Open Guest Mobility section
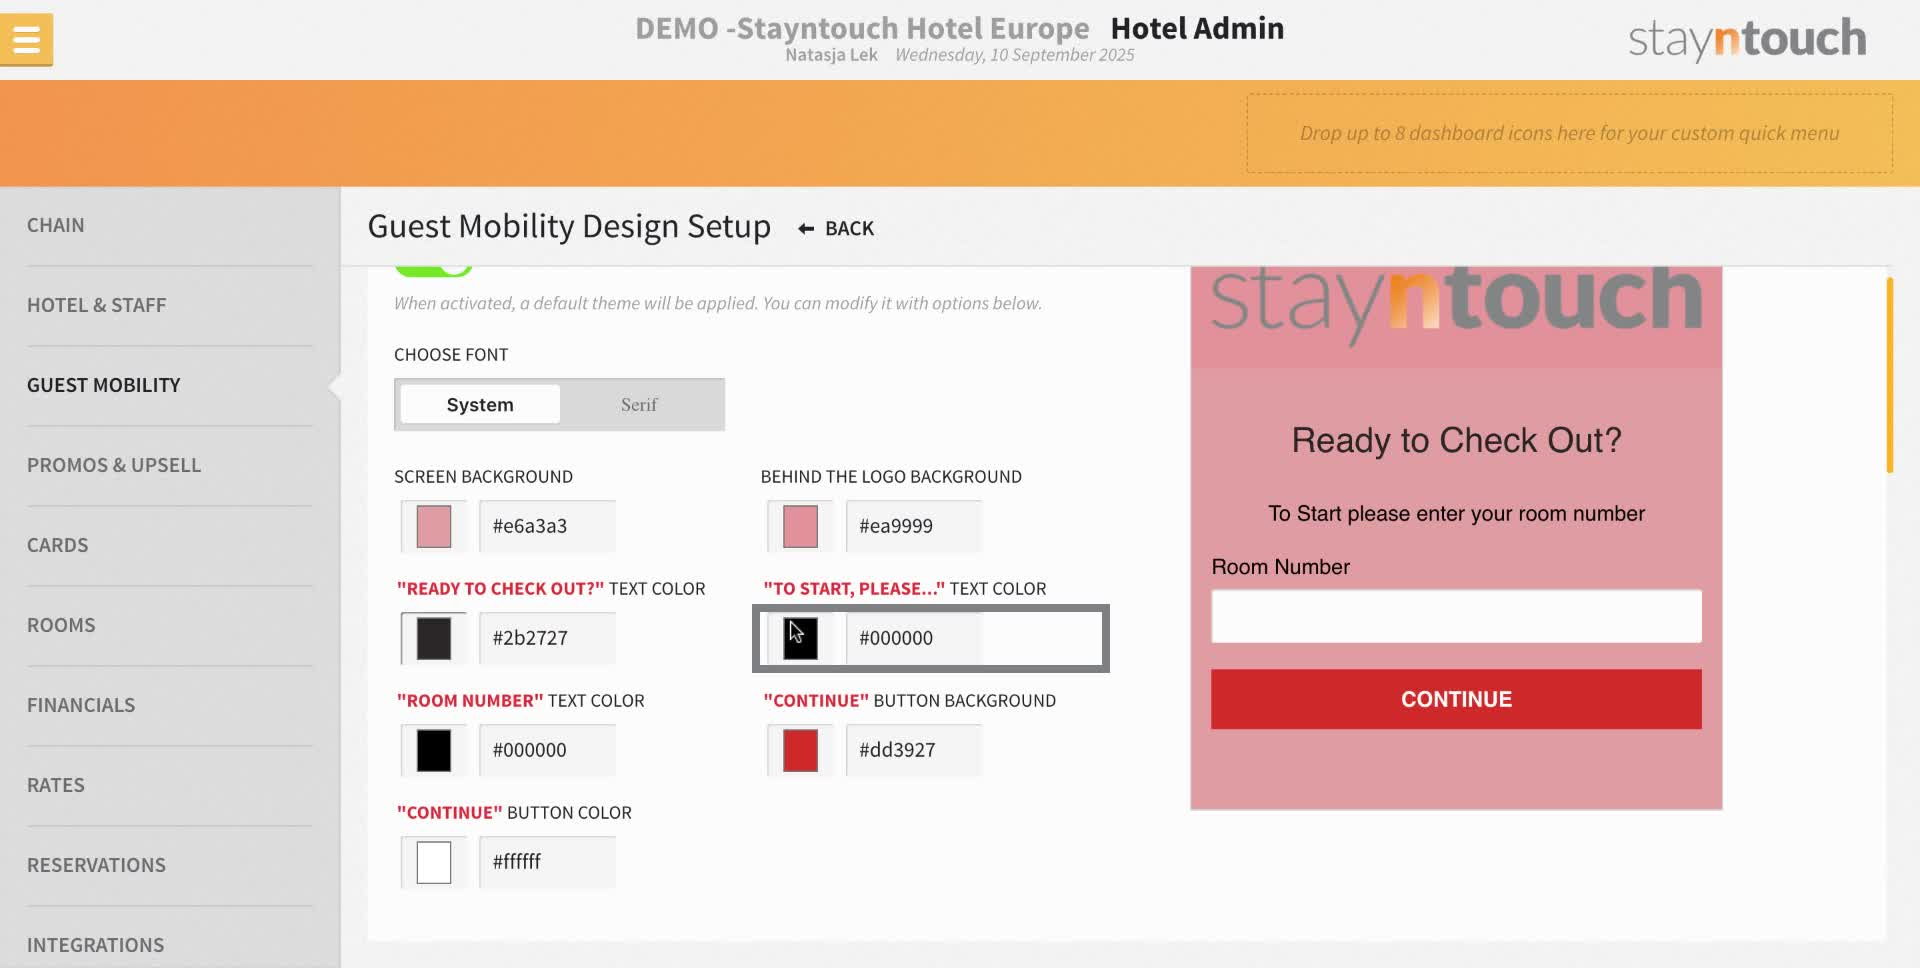This screenshot has height=968, width=1920. coord(104,385)
